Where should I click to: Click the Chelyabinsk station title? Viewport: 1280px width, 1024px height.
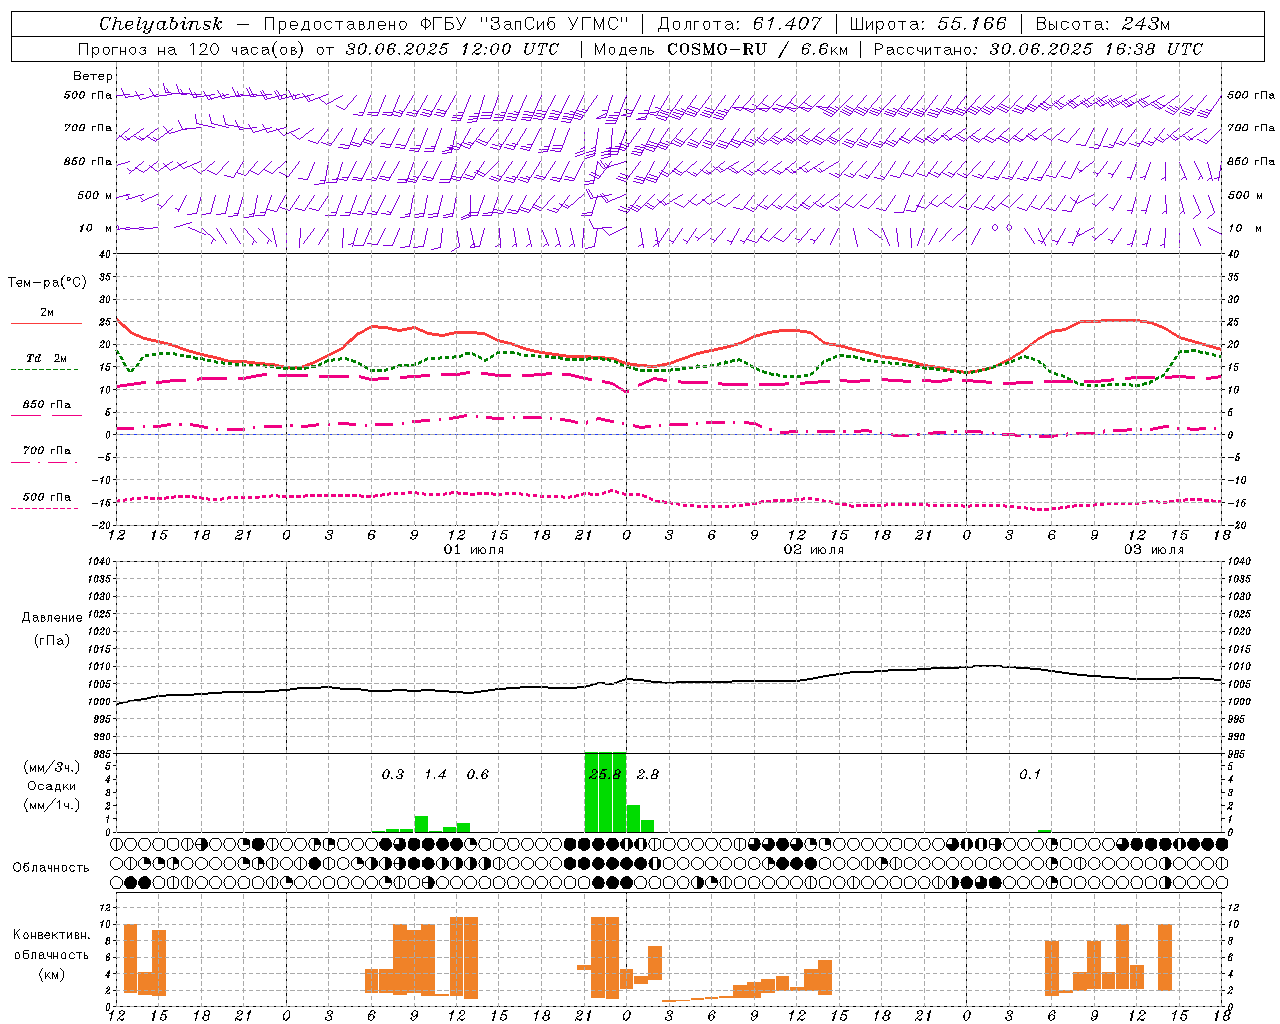pyautogui.click(x=160, y=24)
